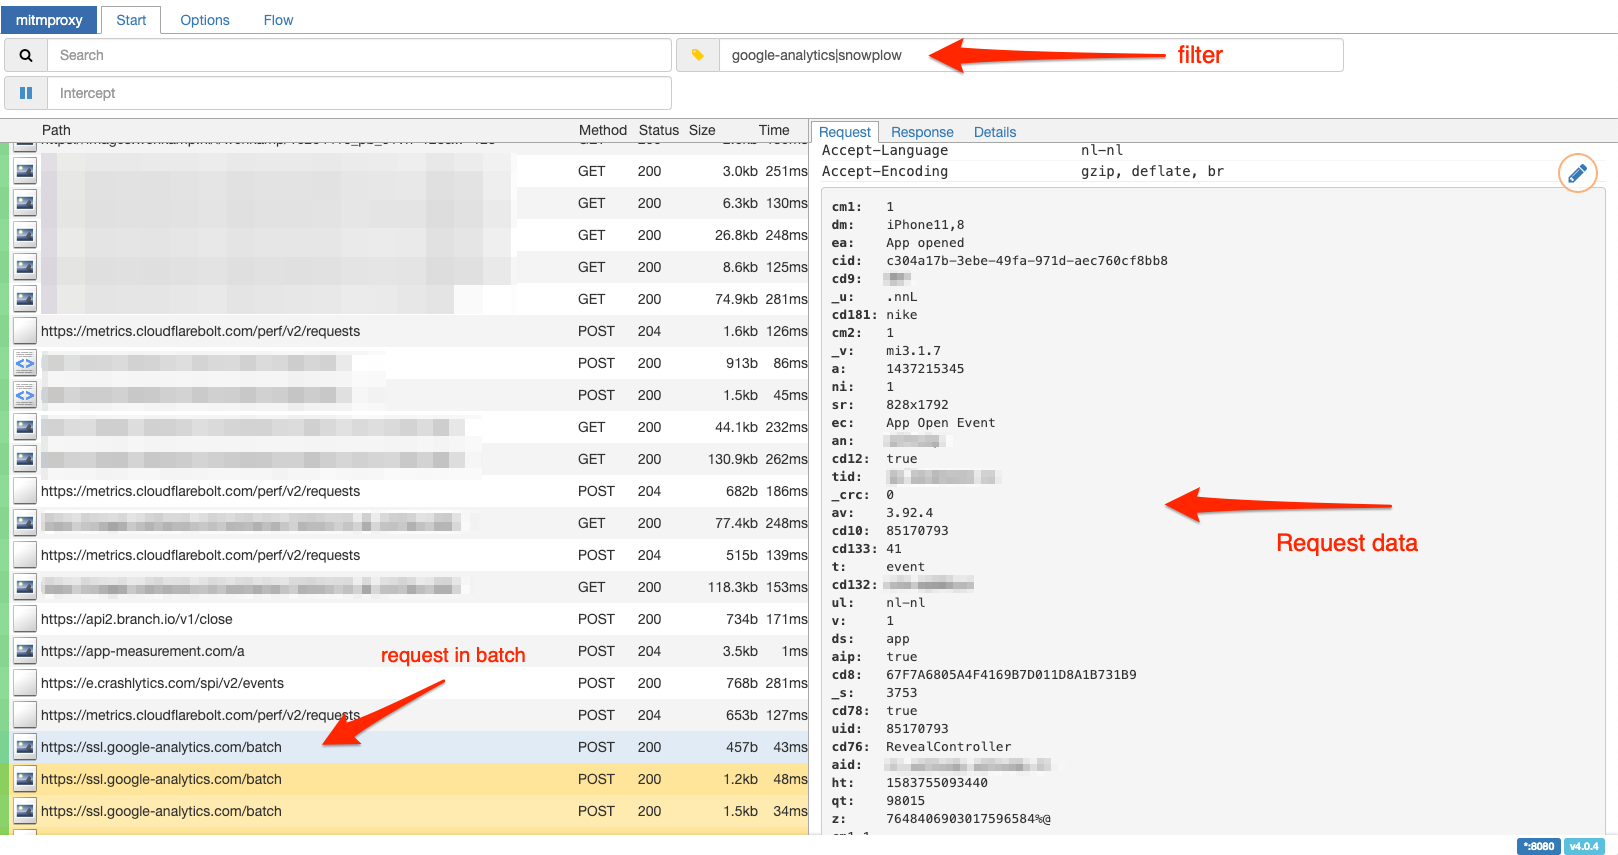Click image icon of the 77.4kb GET row
This screenshot has width=1618, height=855.
(x=25, y=523)
